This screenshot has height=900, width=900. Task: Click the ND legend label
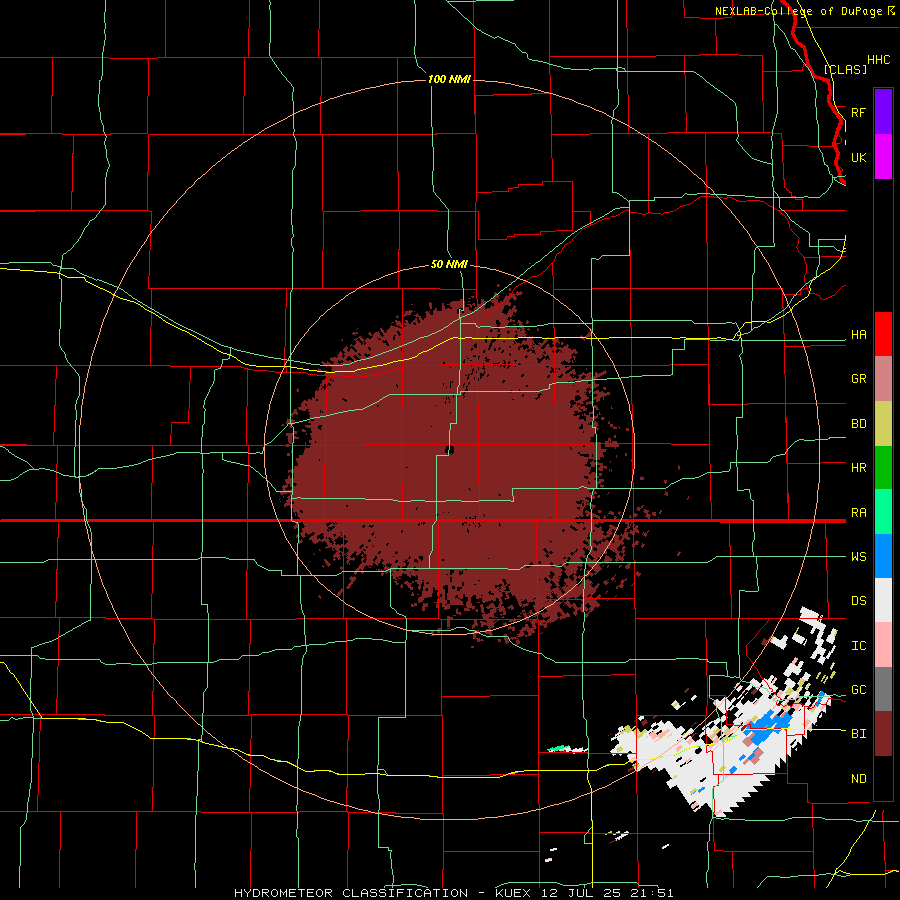[858, 779]
